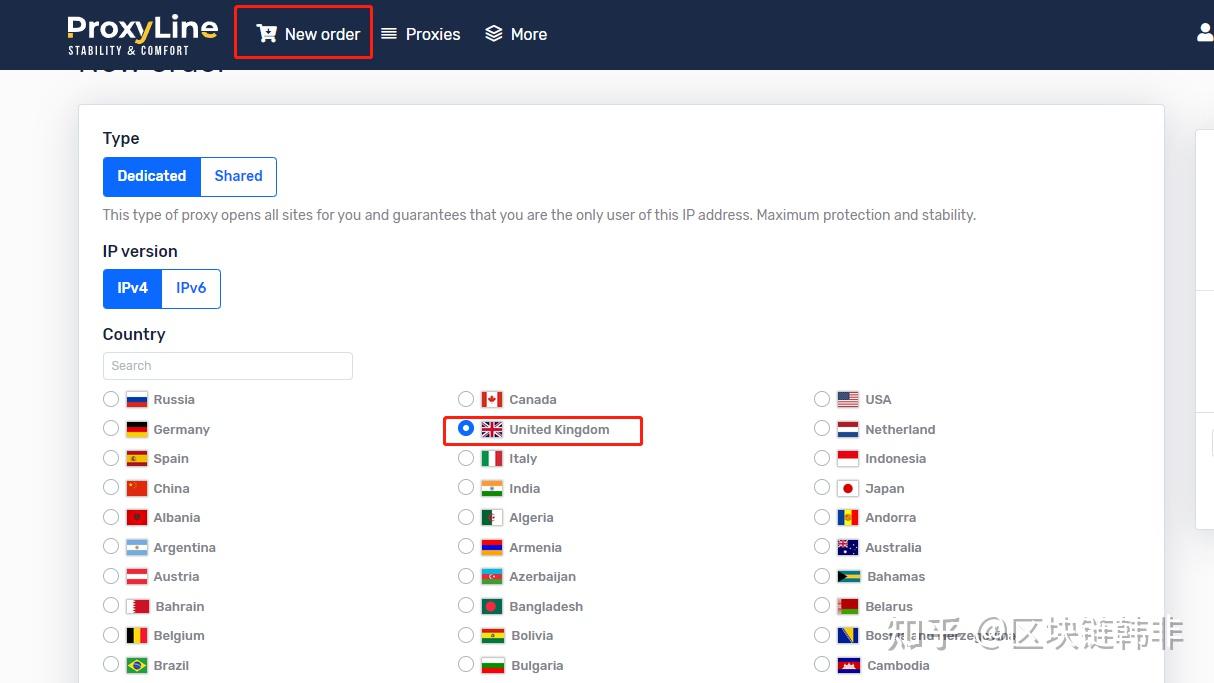
Task: Click the China flag icon
Action: pyautogui.click(x=137, y=488)
